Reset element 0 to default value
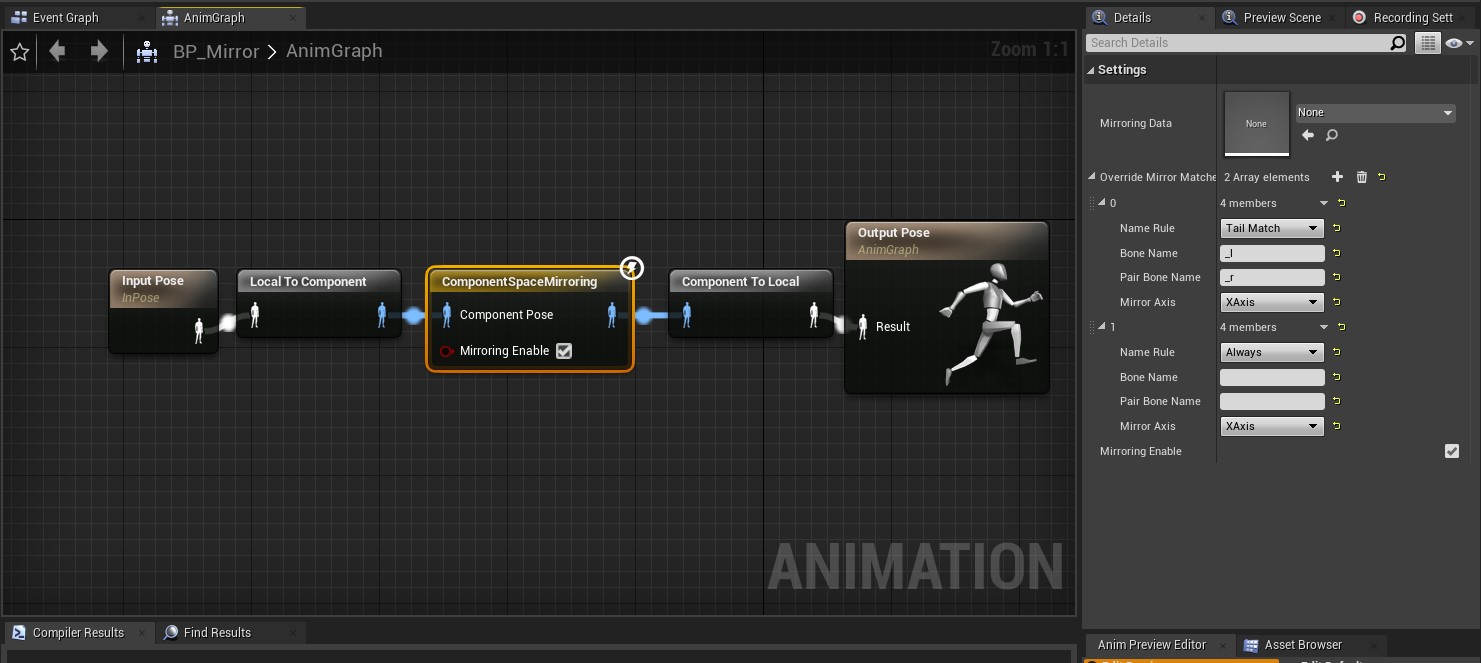This screenshot has height=663, width=1481. [x=1341, y=203]
